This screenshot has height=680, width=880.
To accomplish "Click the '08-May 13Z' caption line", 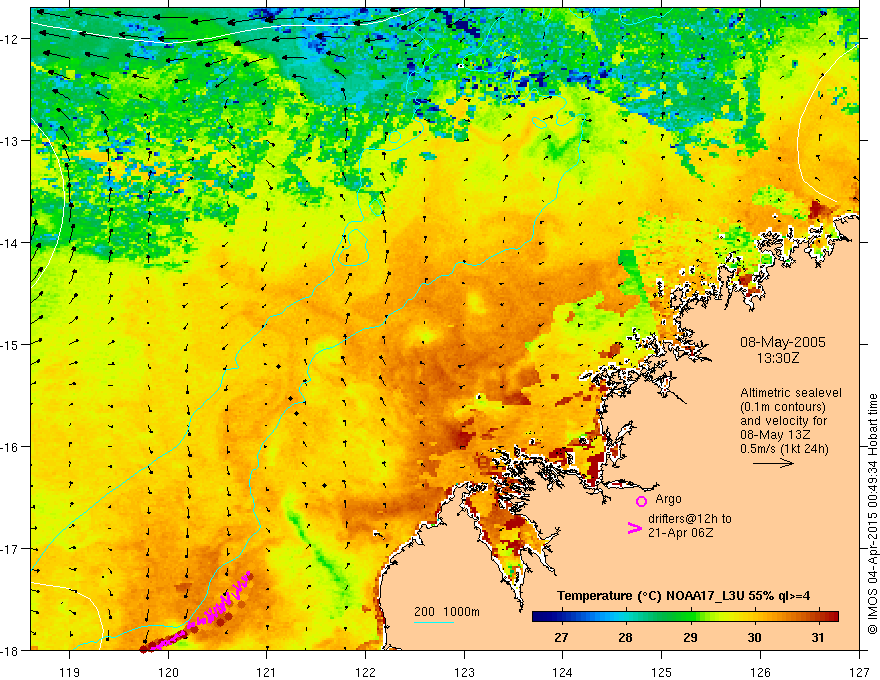I will [774, 435].
